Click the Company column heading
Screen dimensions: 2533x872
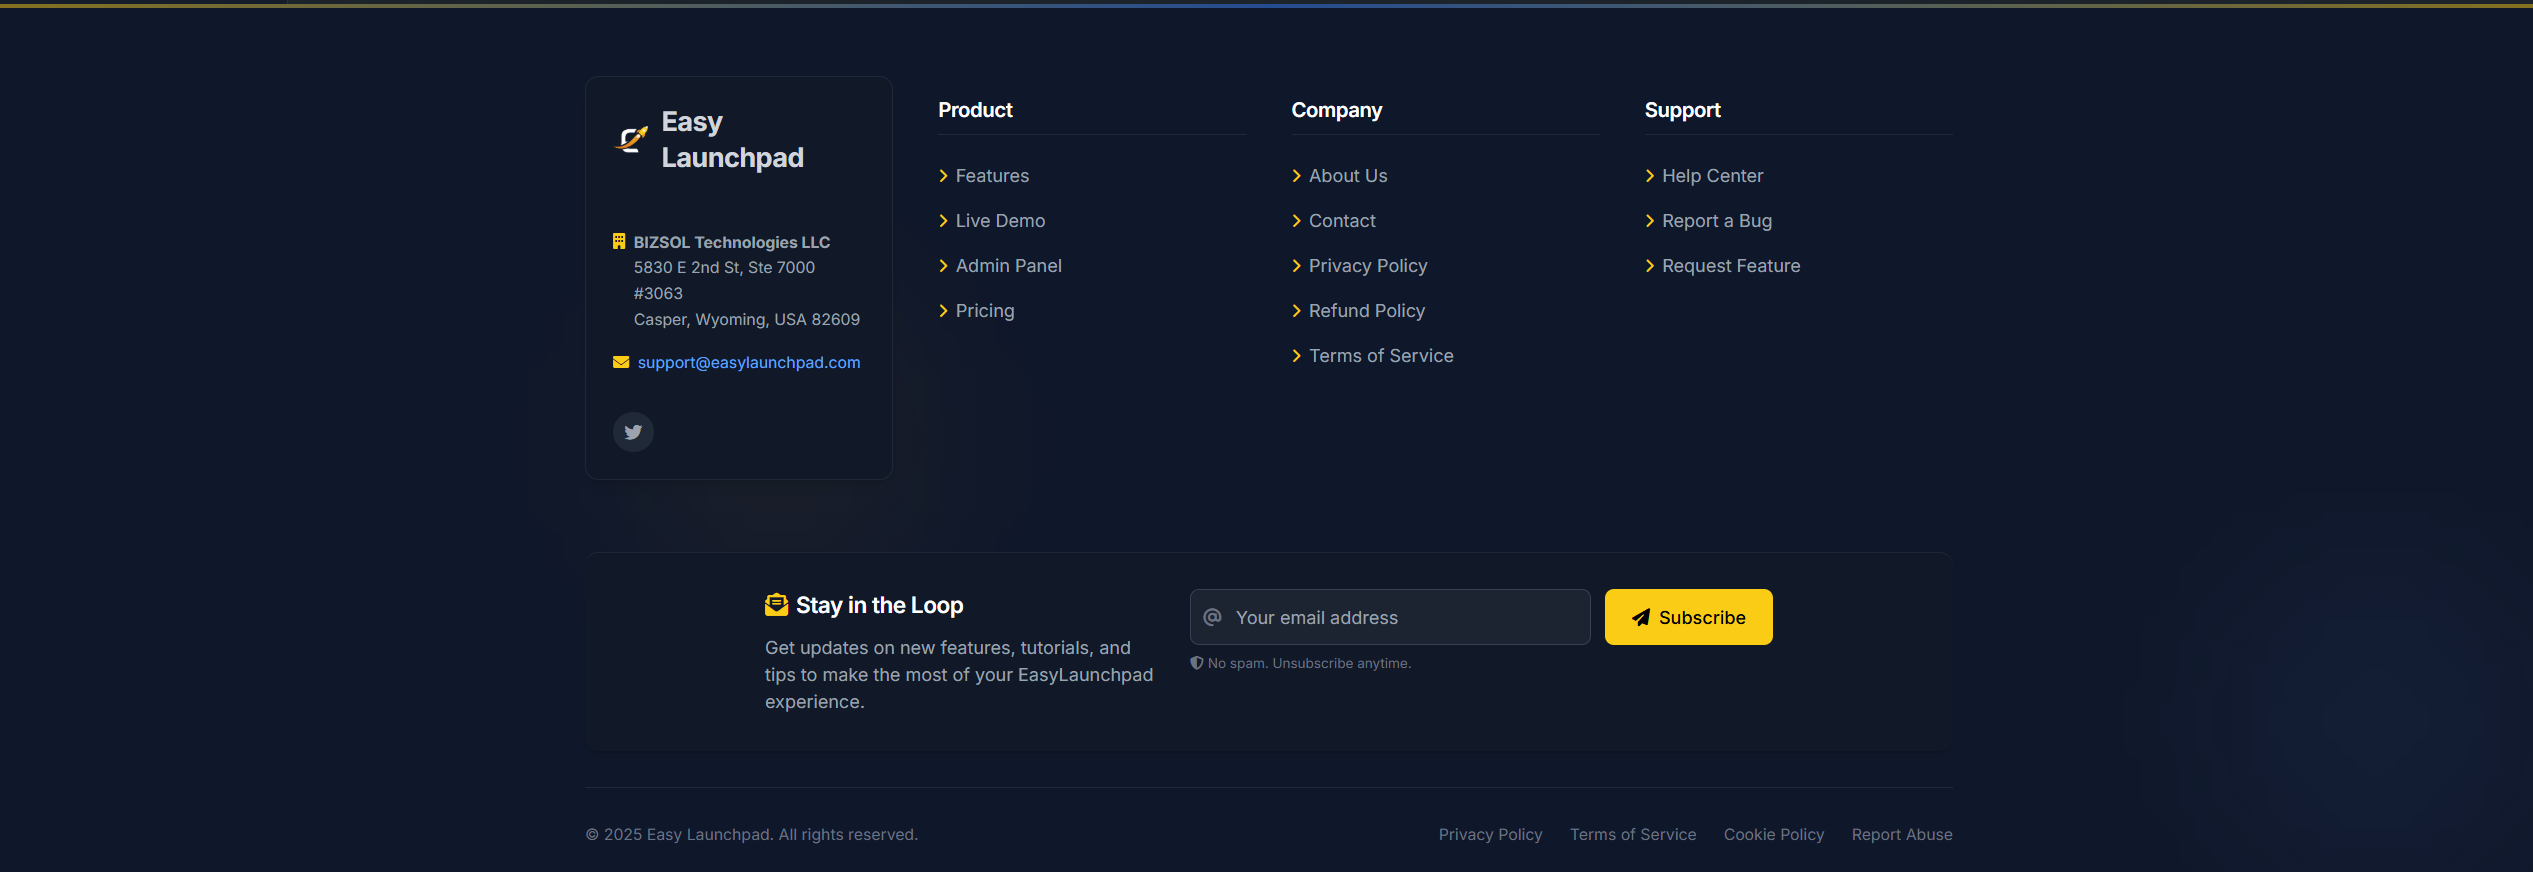(x=1336, y=110)
